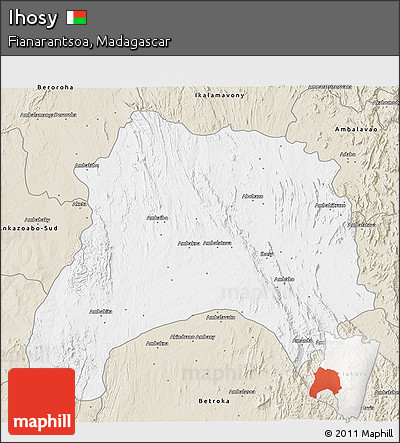
Task: Click the Ihosy title text
Action: pos(33,18)
